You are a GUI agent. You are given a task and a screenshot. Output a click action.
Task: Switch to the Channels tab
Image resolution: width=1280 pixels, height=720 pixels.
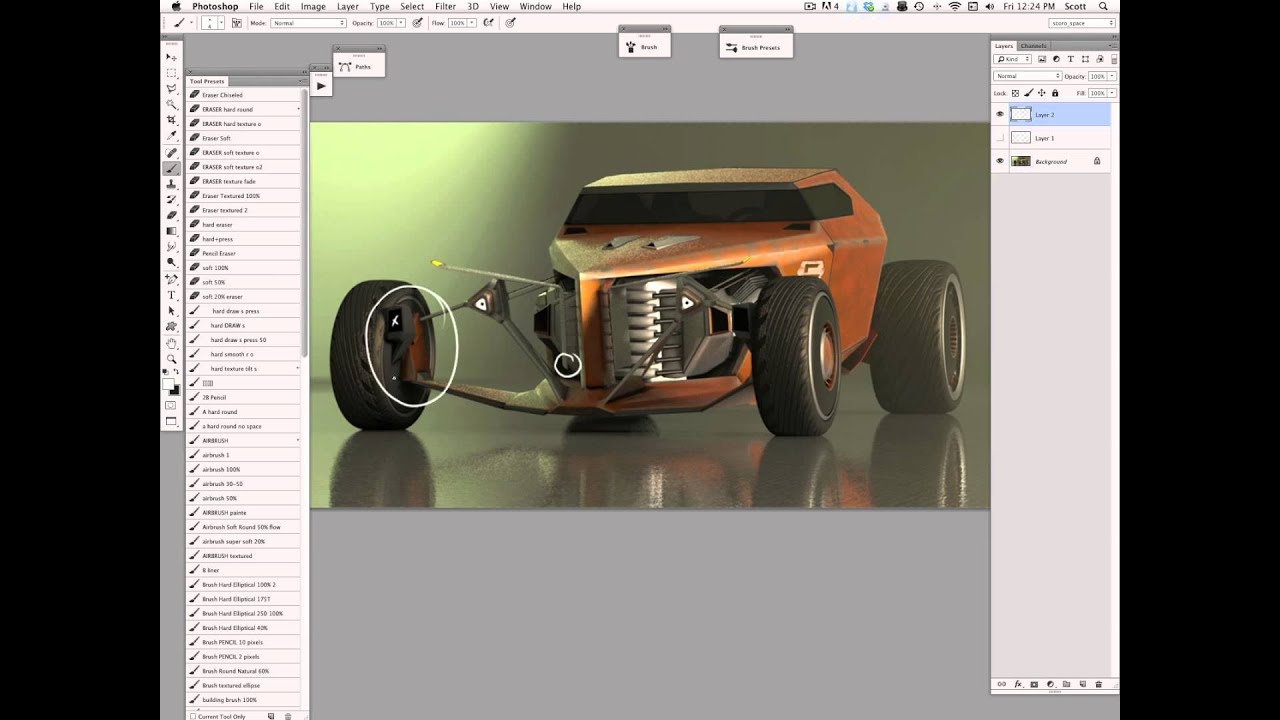pos(1033,46)
